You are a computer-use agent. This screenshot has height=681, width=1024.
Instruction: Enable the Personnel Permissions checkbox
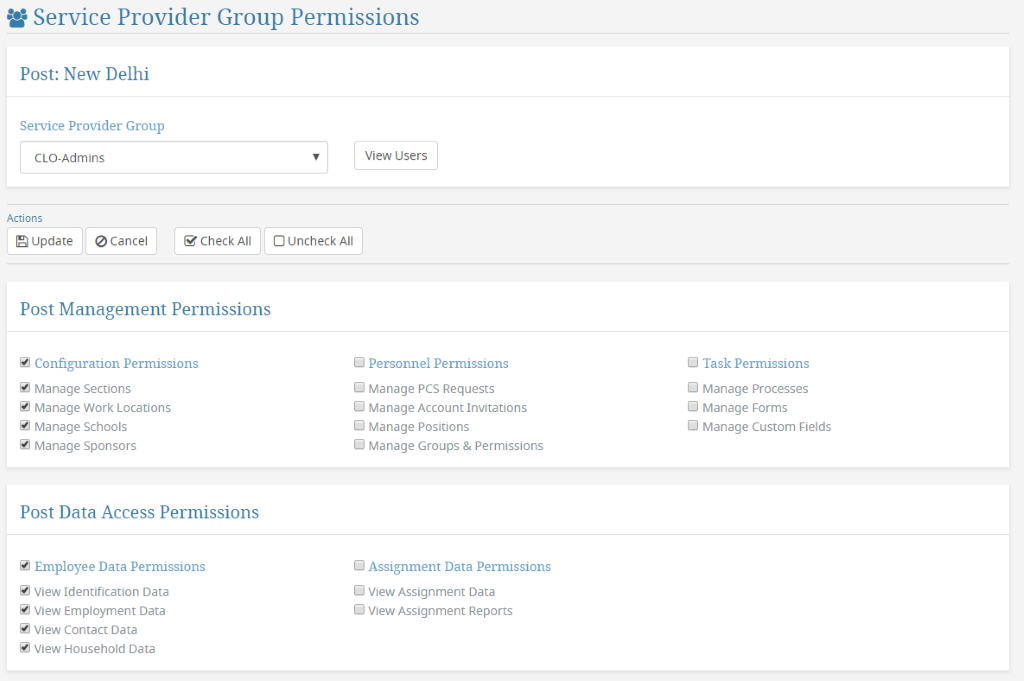click(359, 362)
